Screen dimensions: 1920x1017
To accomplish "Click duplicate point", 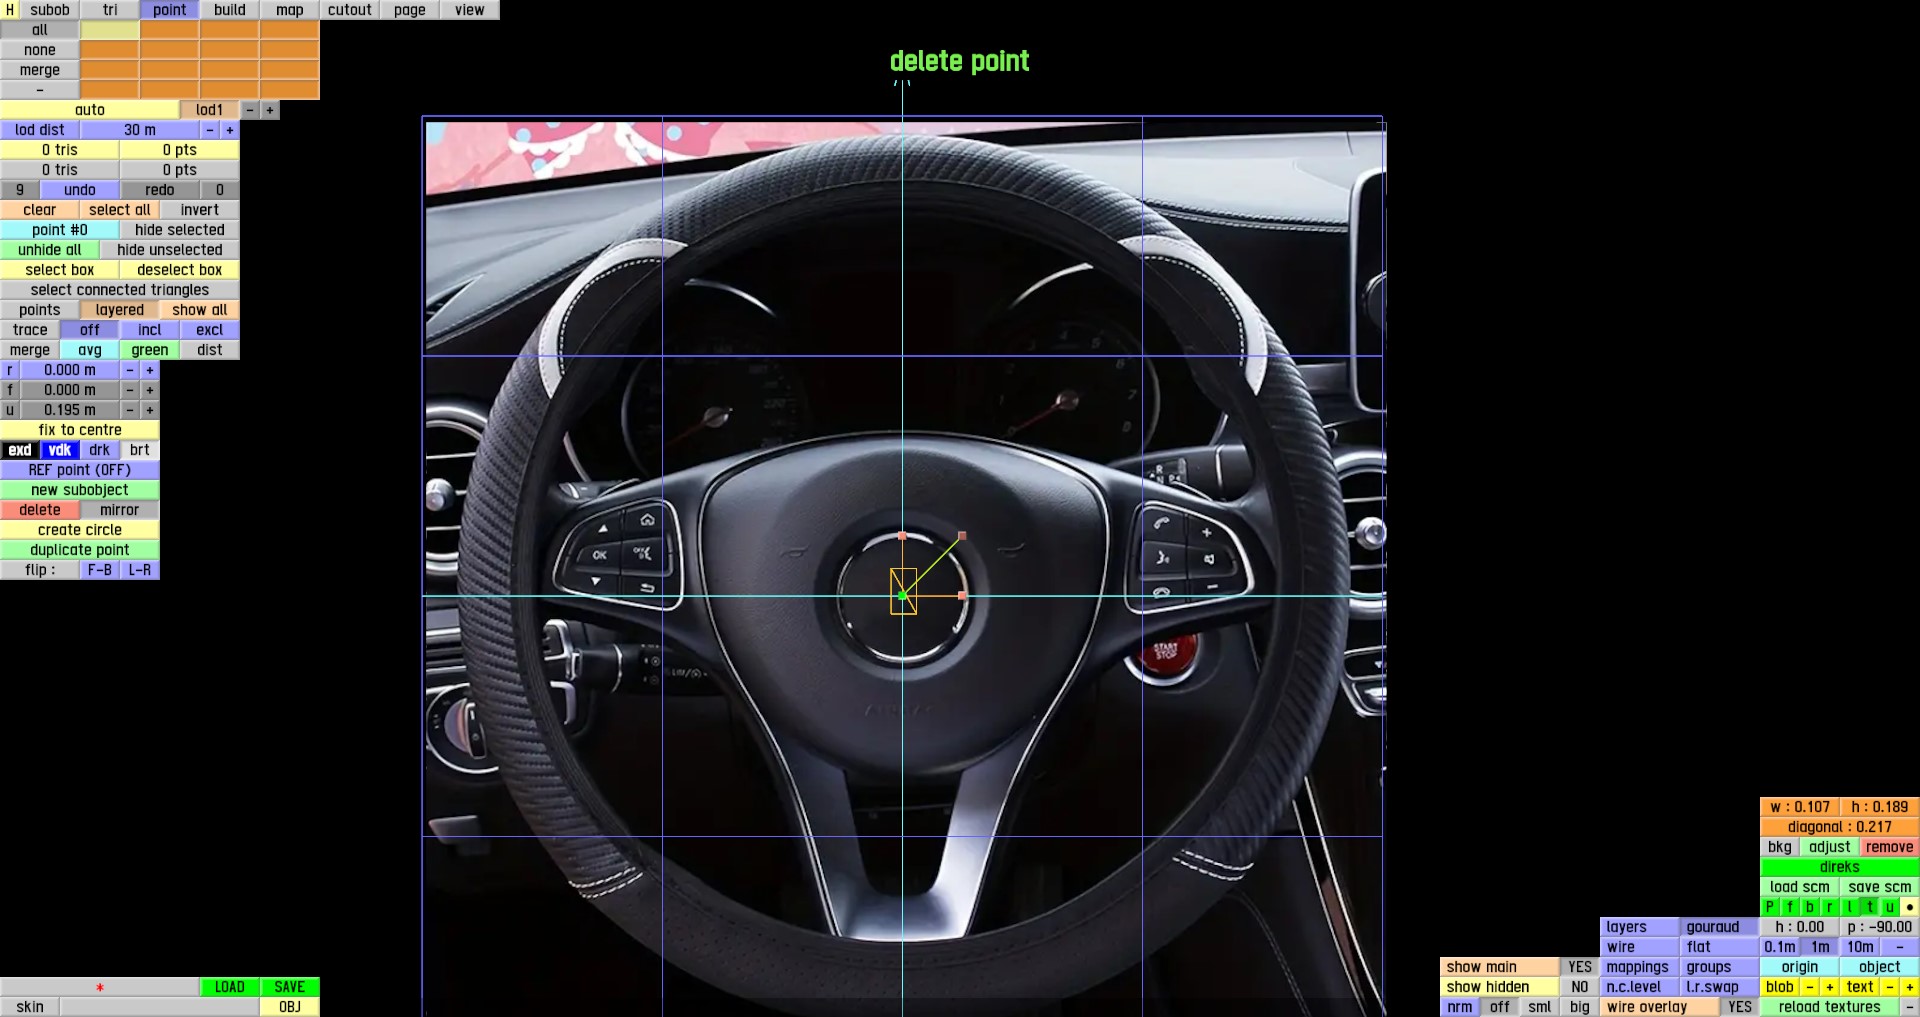I will tap(80, 550).
